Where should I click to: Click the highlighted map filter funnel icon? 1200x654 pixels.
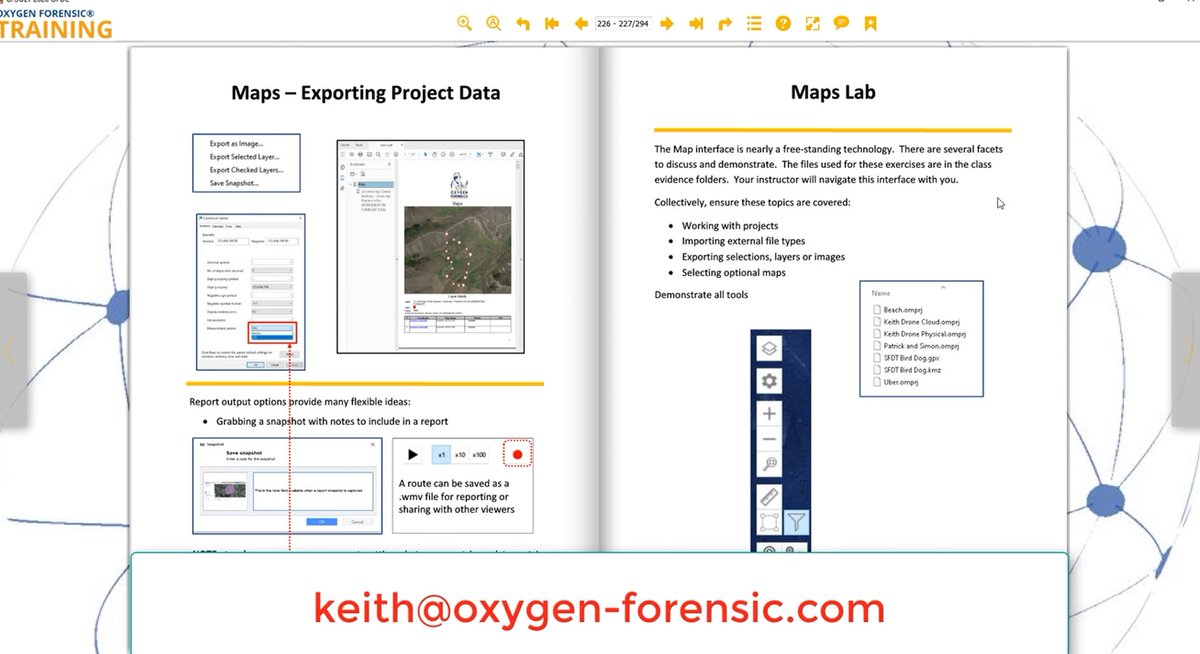796,523
